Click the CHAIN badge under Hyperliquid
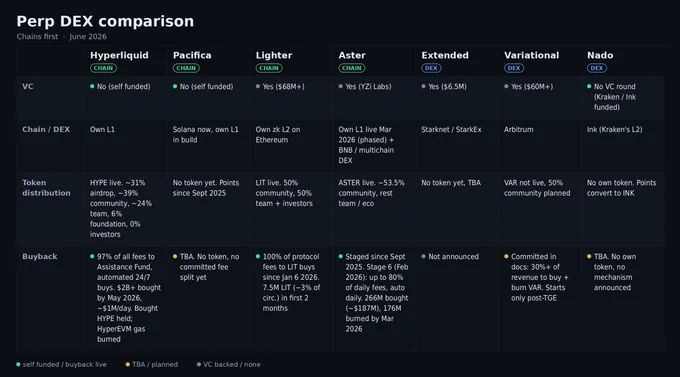 (x=103, y=68)
